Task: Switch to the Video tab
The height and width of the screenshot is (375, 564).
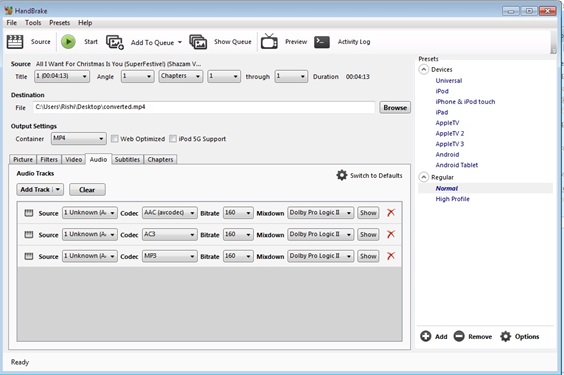Action: pos(73,159)
